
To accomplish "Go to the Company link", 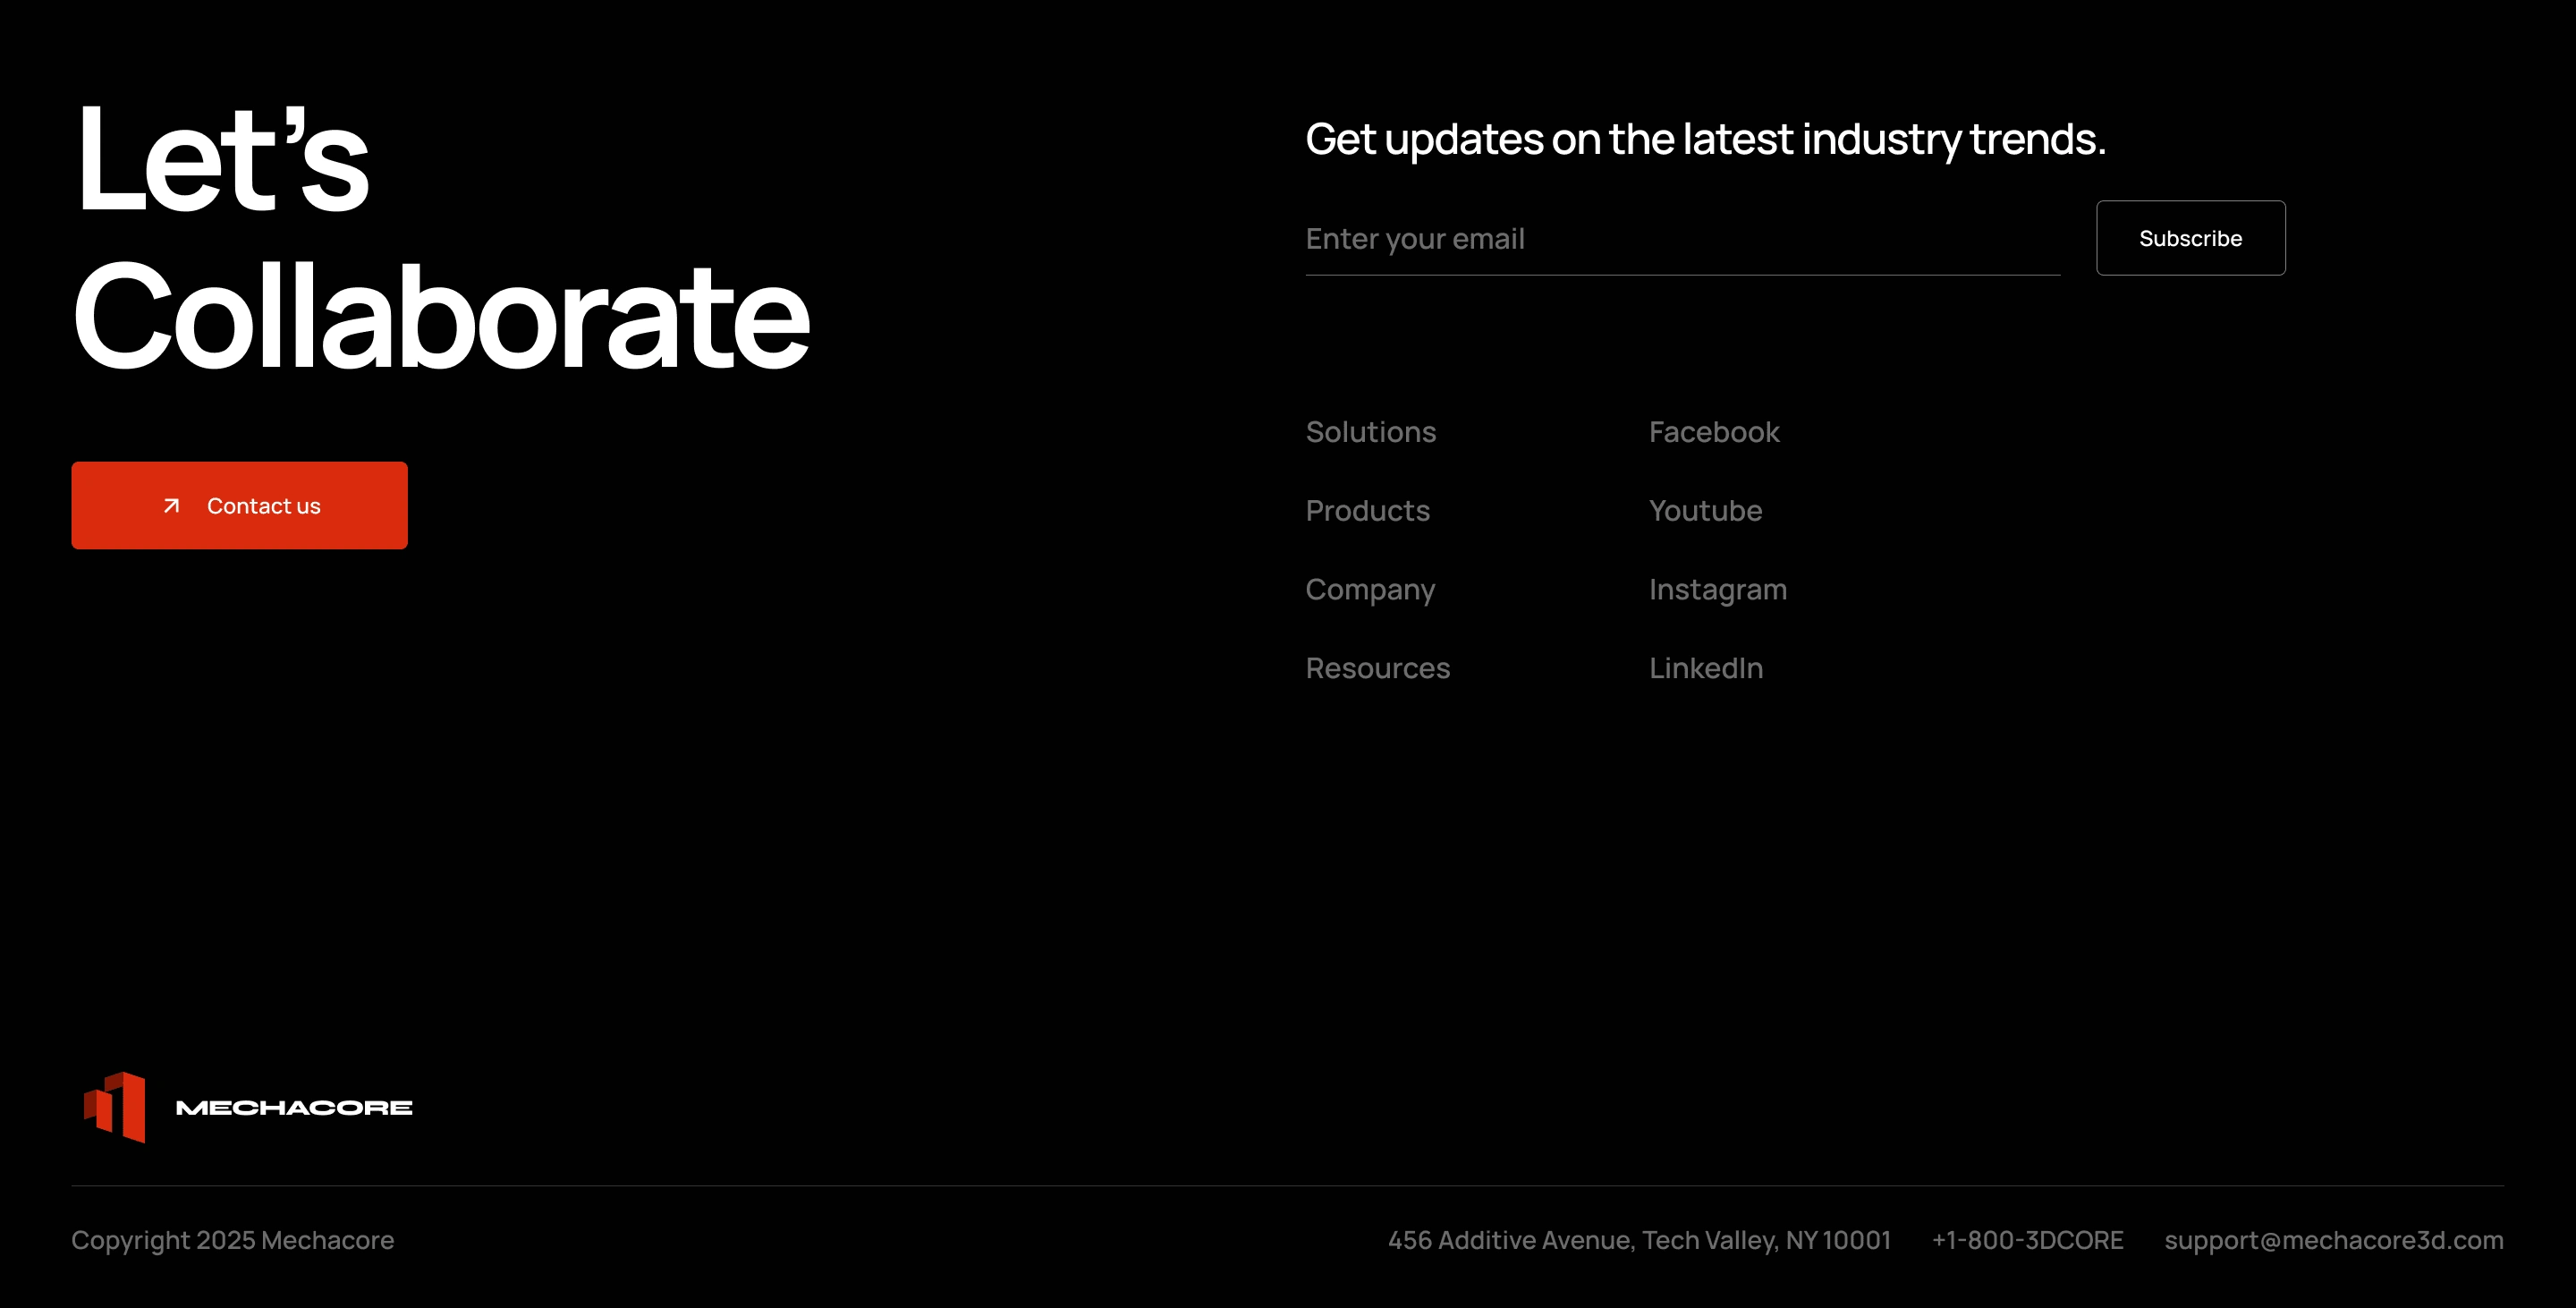I will 1370,590.
